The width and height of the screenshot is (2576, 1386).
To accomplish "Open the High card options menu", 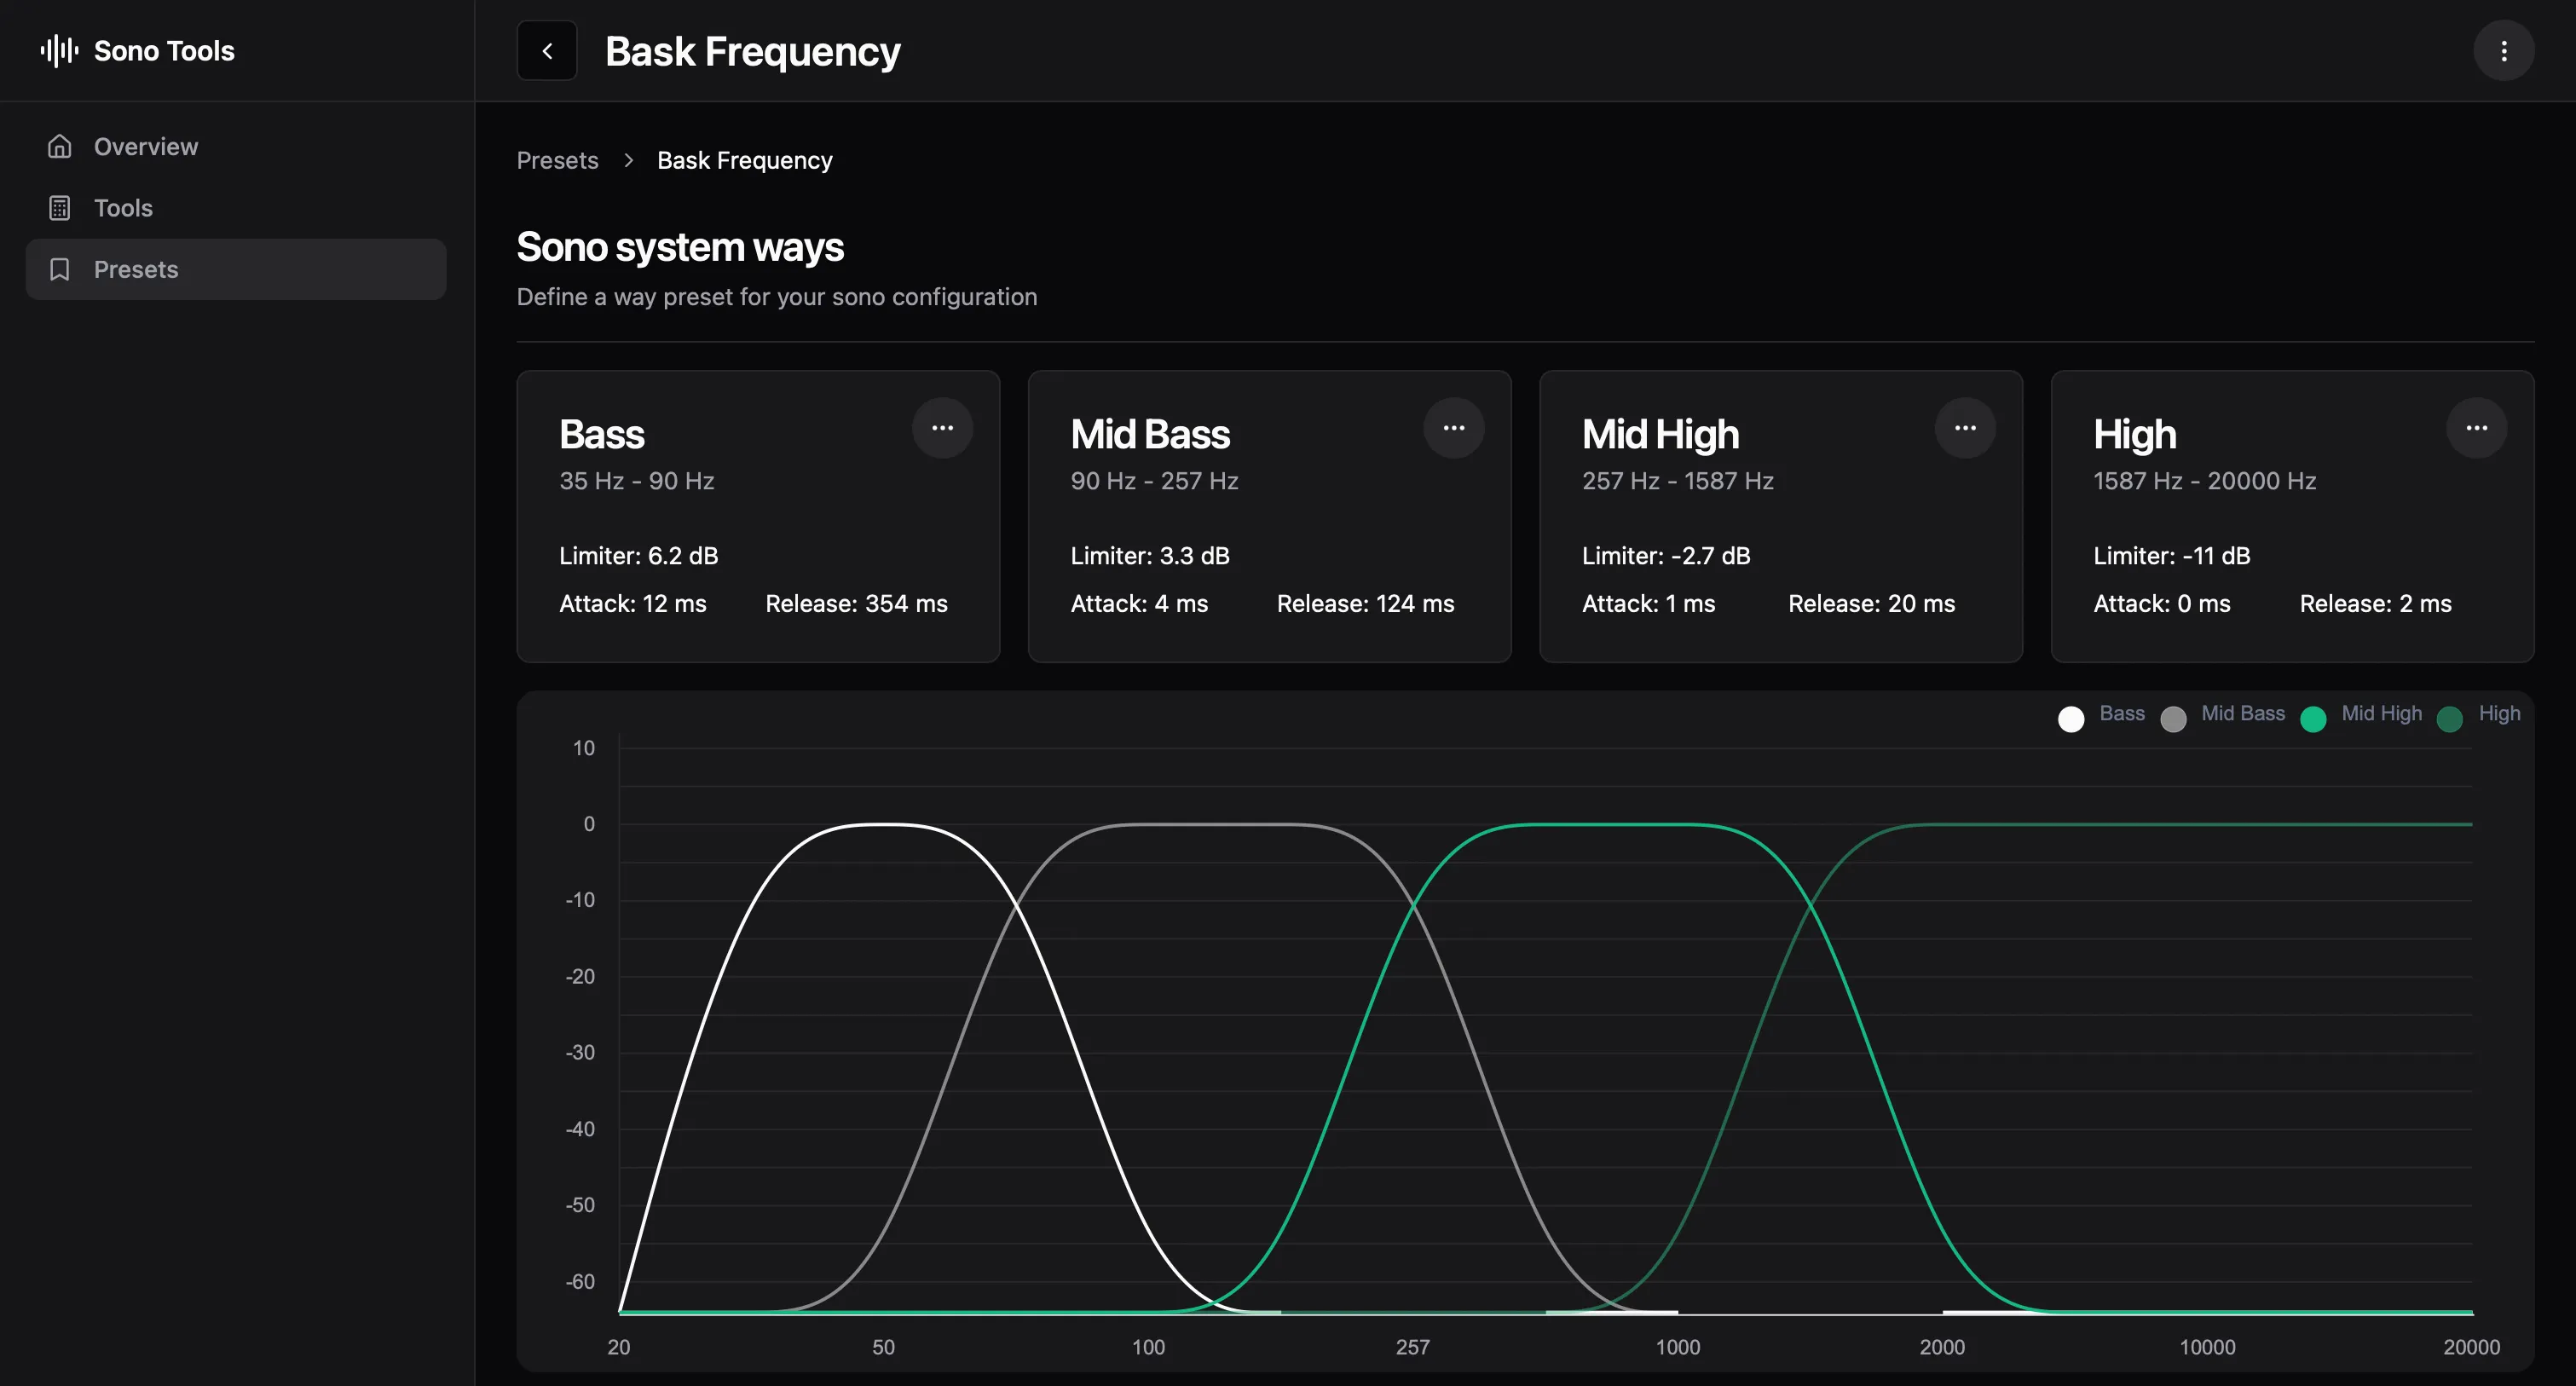I will click(2477, 428).
